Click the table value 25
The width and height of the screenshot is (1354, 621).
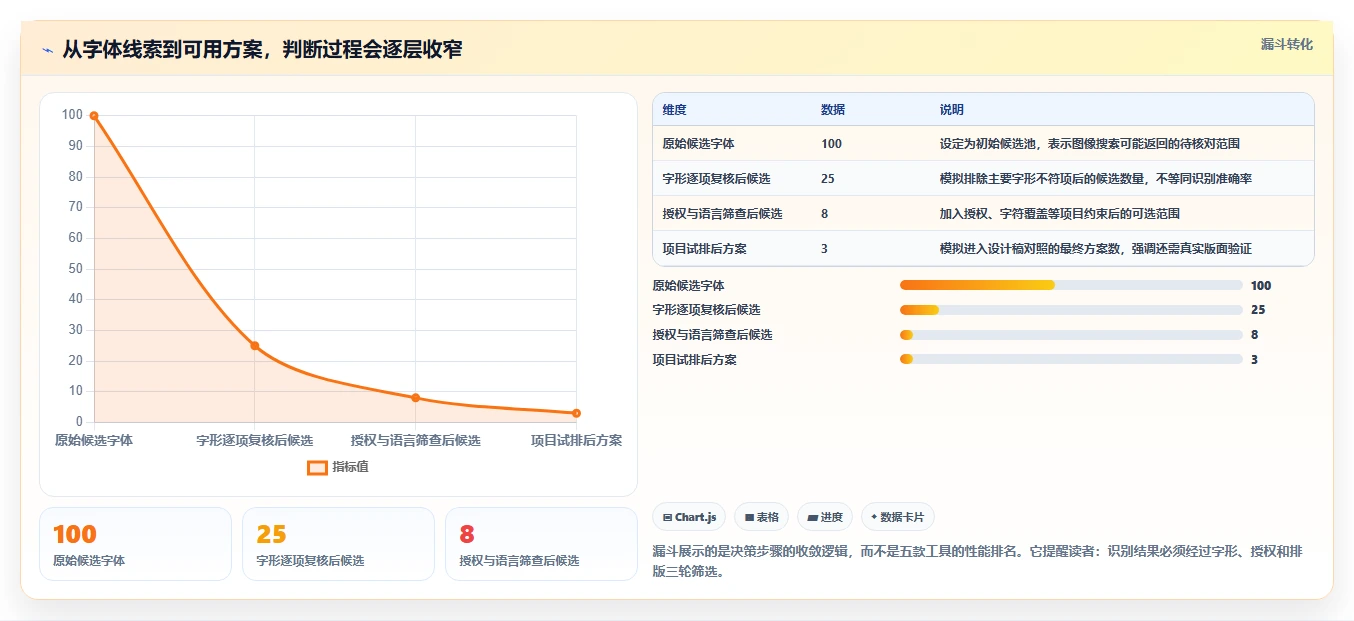click(x=828, y=179)
